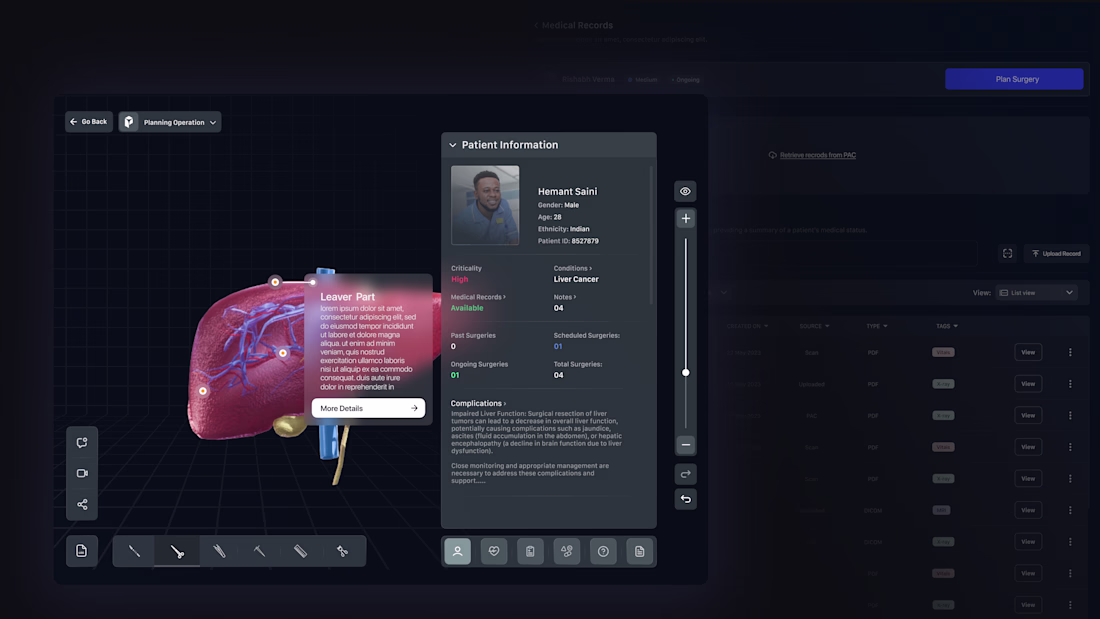Click the Patient ID 8527879
Viewport: 1100px width, 619px height.
(x=568, y=241)
